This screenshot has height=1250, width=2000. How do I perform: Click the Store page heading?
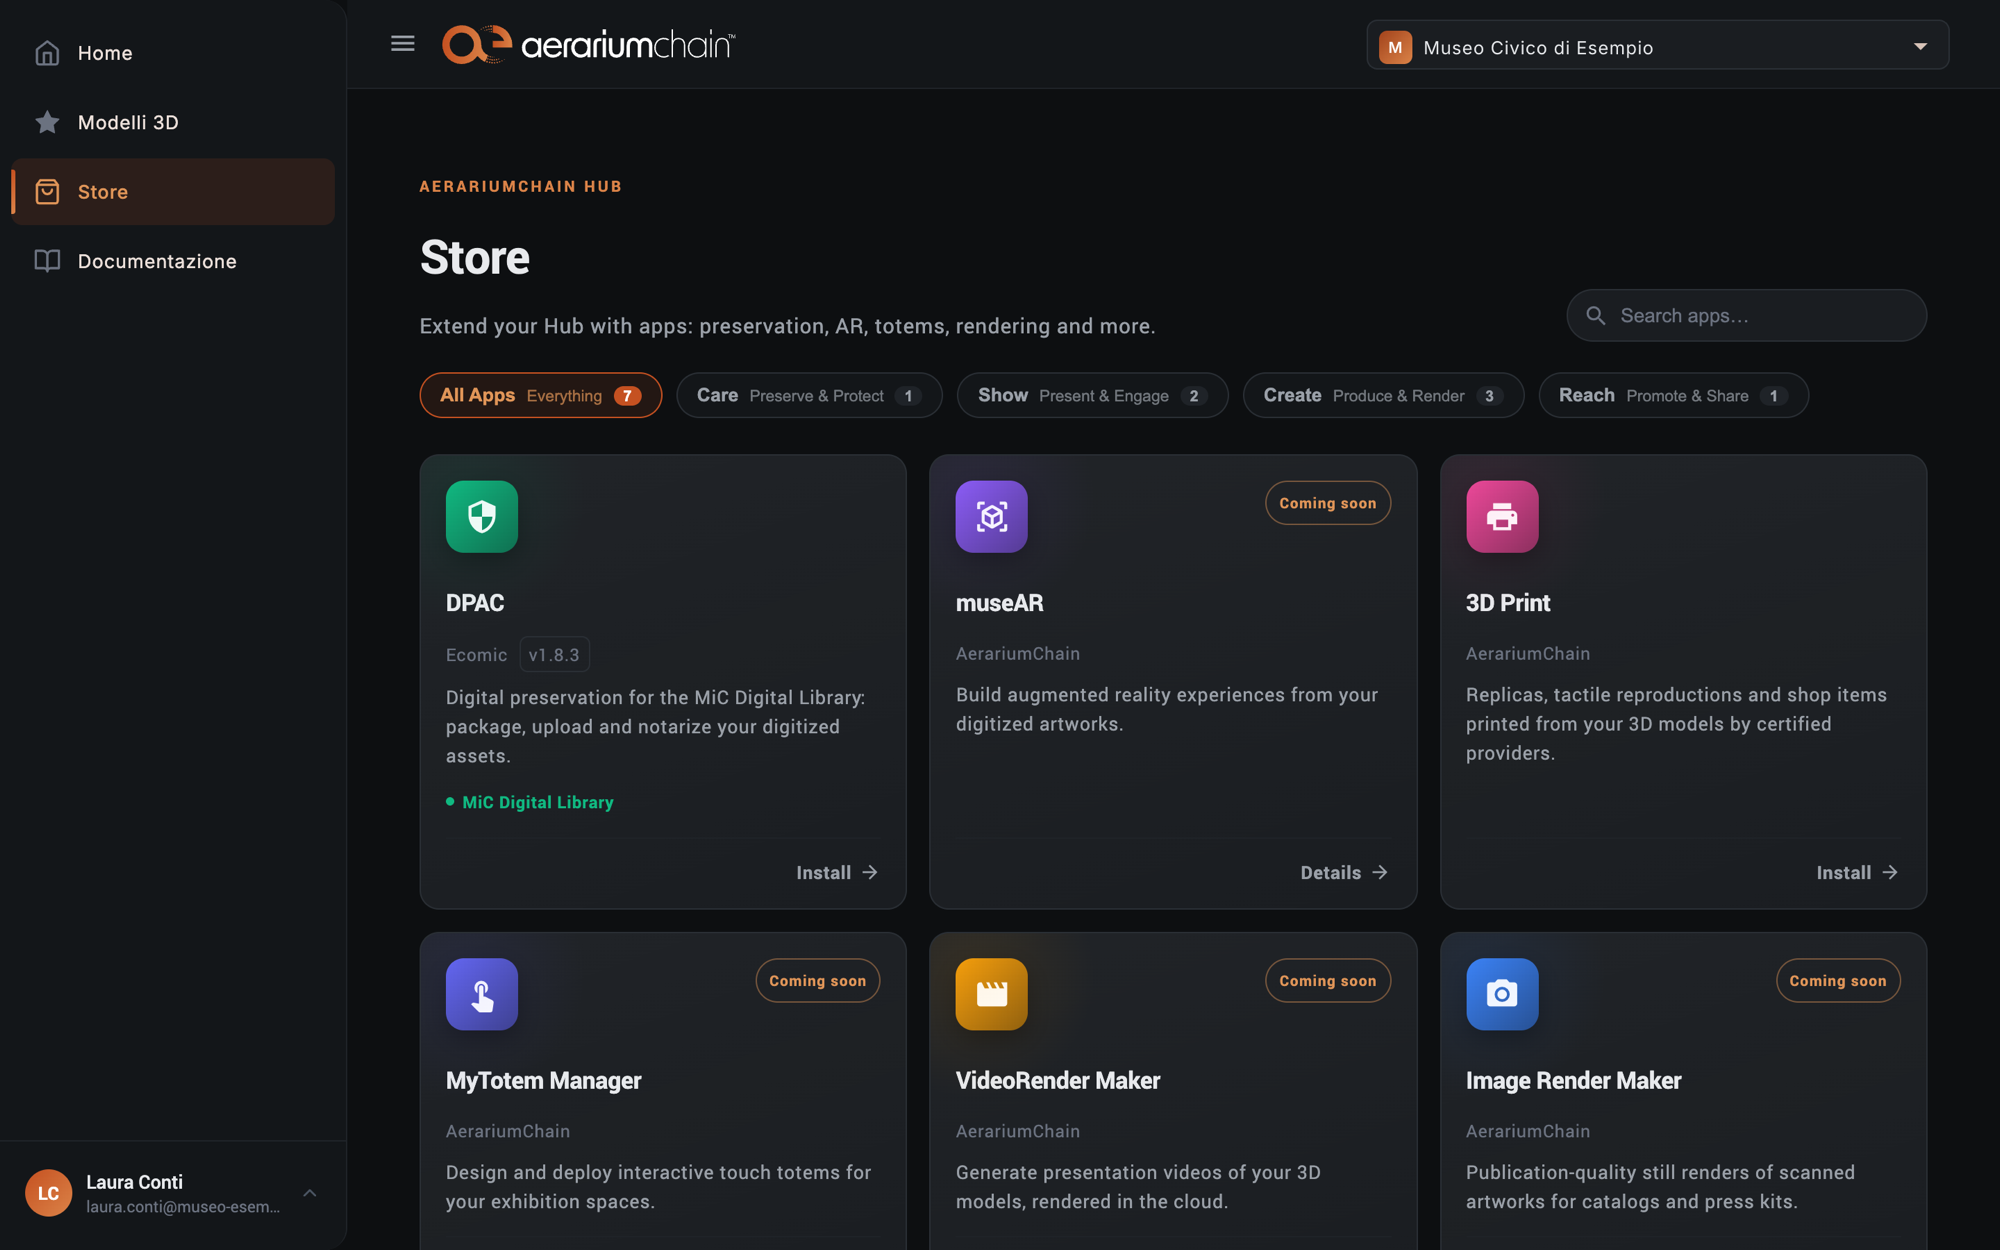click(x=475, y=258)
